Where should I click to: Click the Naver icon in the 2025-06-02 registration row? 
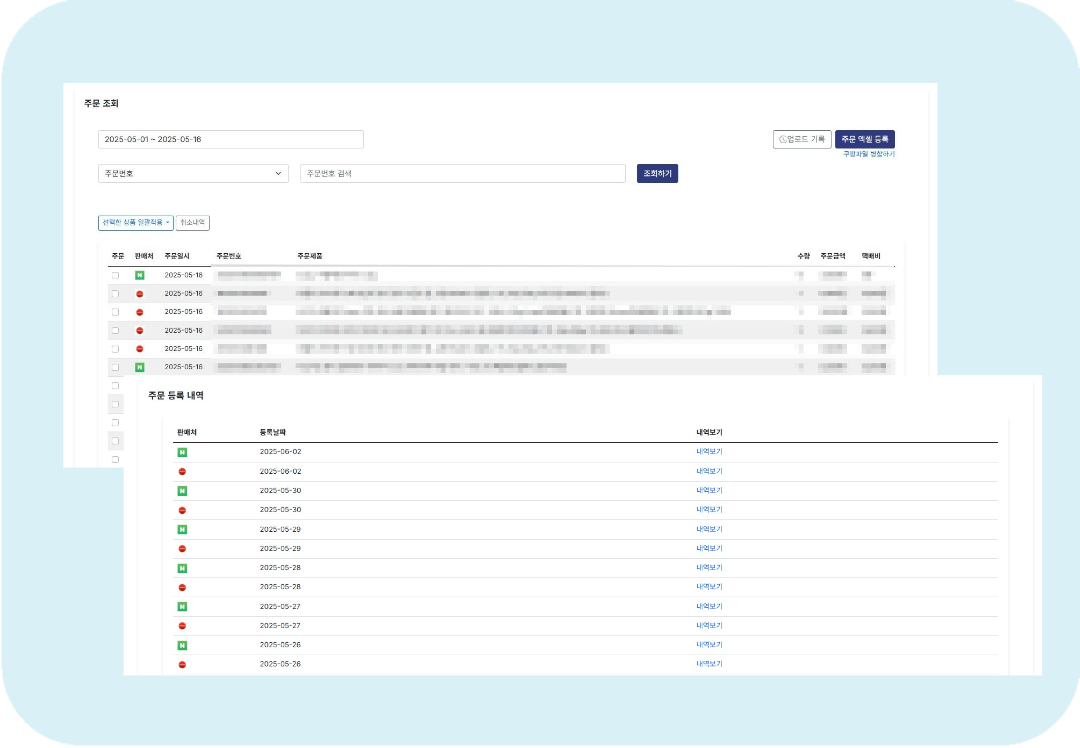click(x=182, y=452)
